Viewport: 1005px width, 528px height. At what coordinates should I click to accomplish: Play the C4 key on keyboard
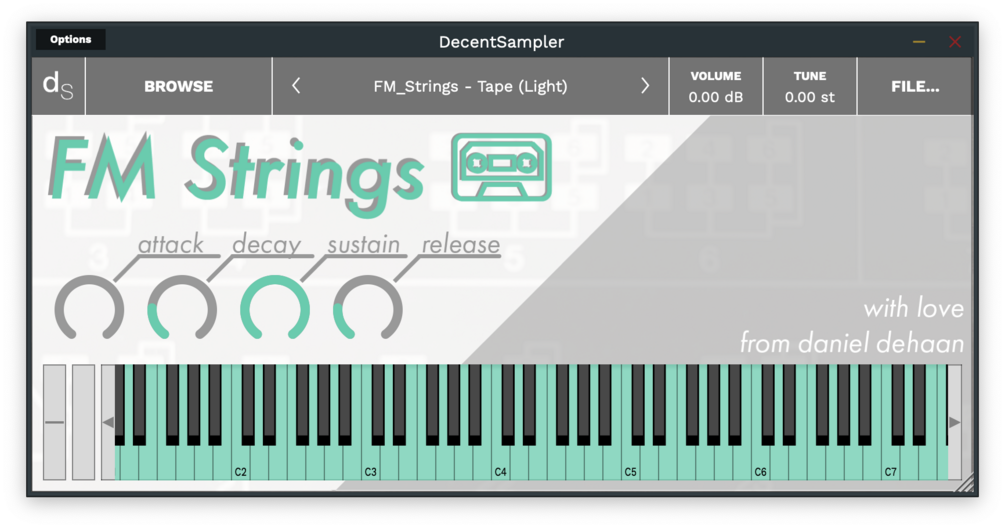pos(501,463)
